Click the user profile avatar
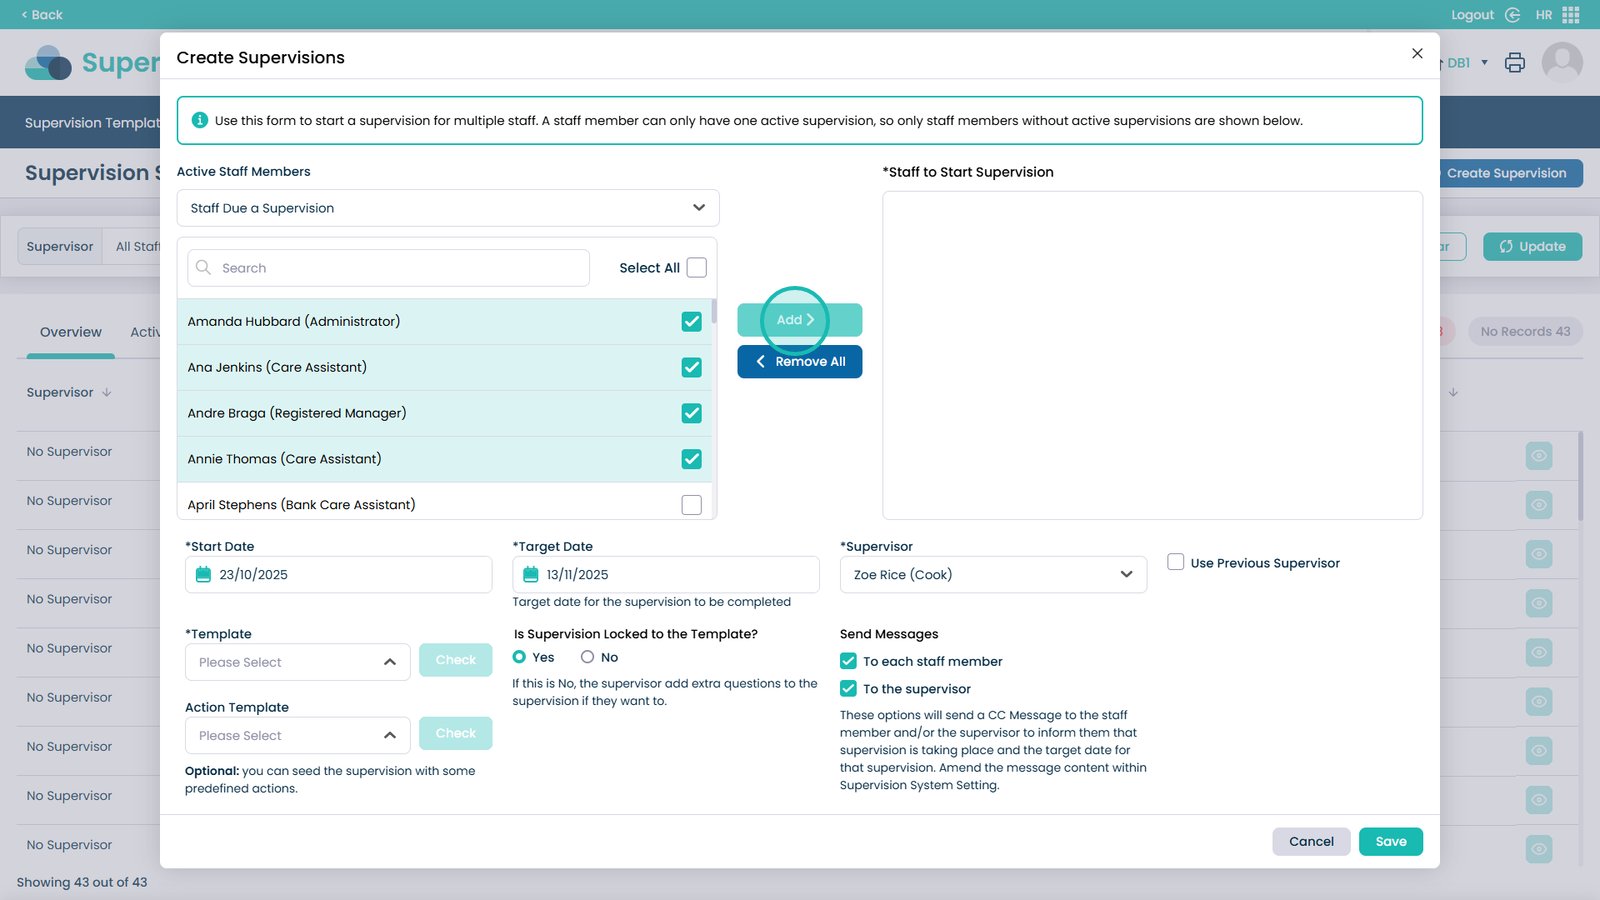The height and width of the screenshot is (900, 1600). point(1561,63)
